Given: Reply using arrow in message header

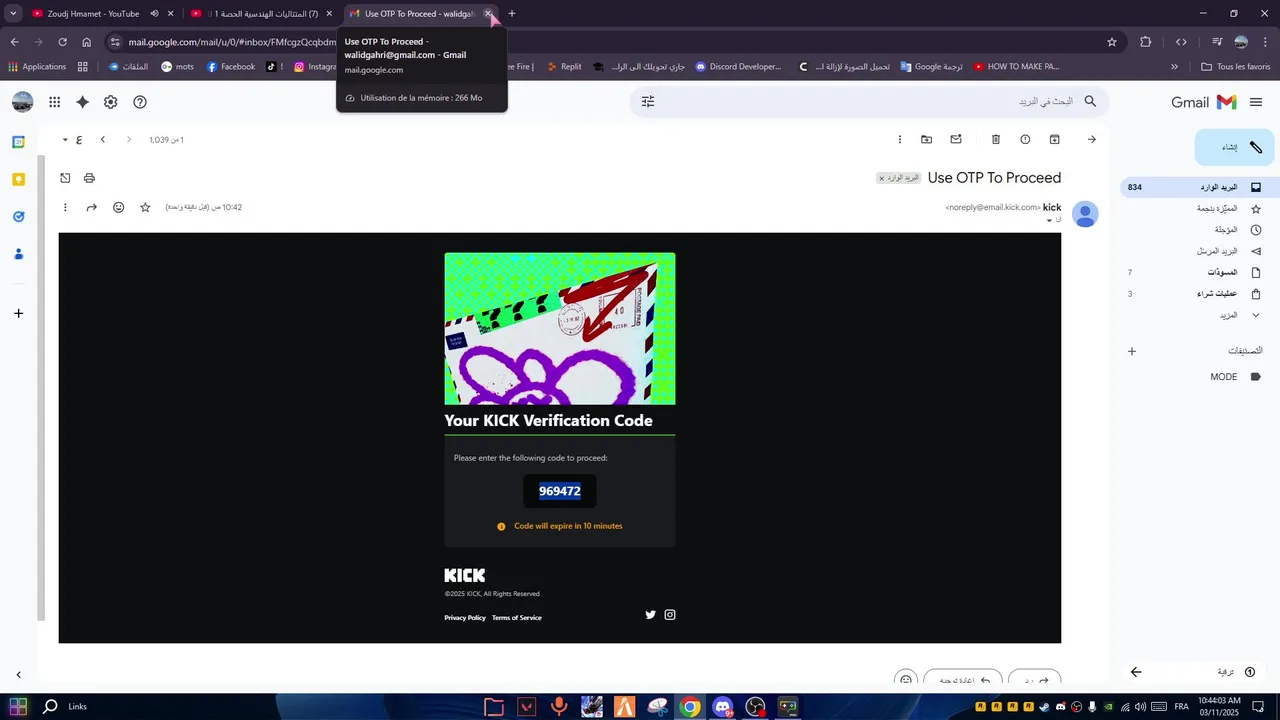Looking at the screenshot, I should point(92,207).
